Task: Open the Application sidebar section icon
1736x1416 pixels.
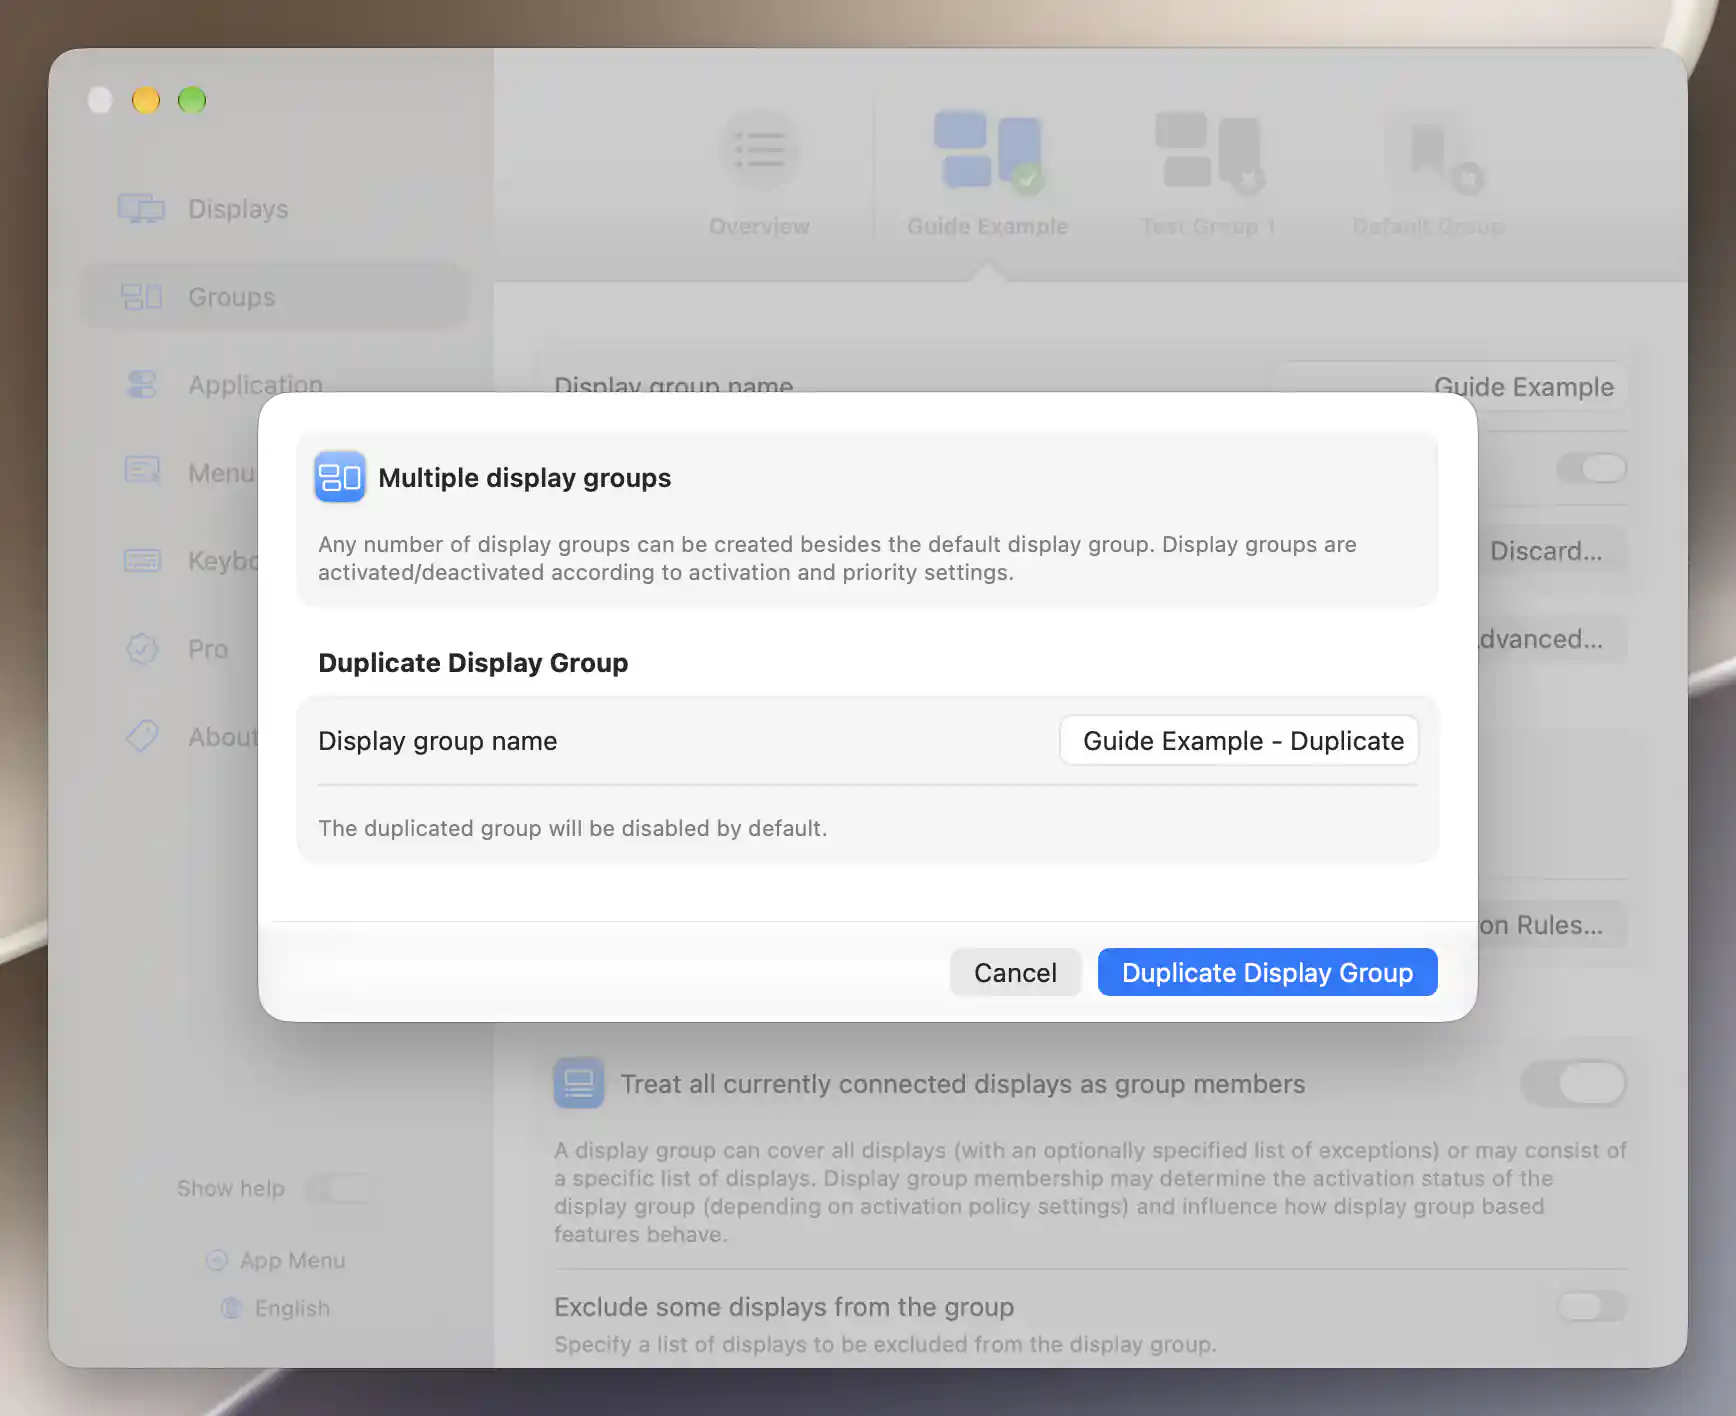Action: [142, 385]
